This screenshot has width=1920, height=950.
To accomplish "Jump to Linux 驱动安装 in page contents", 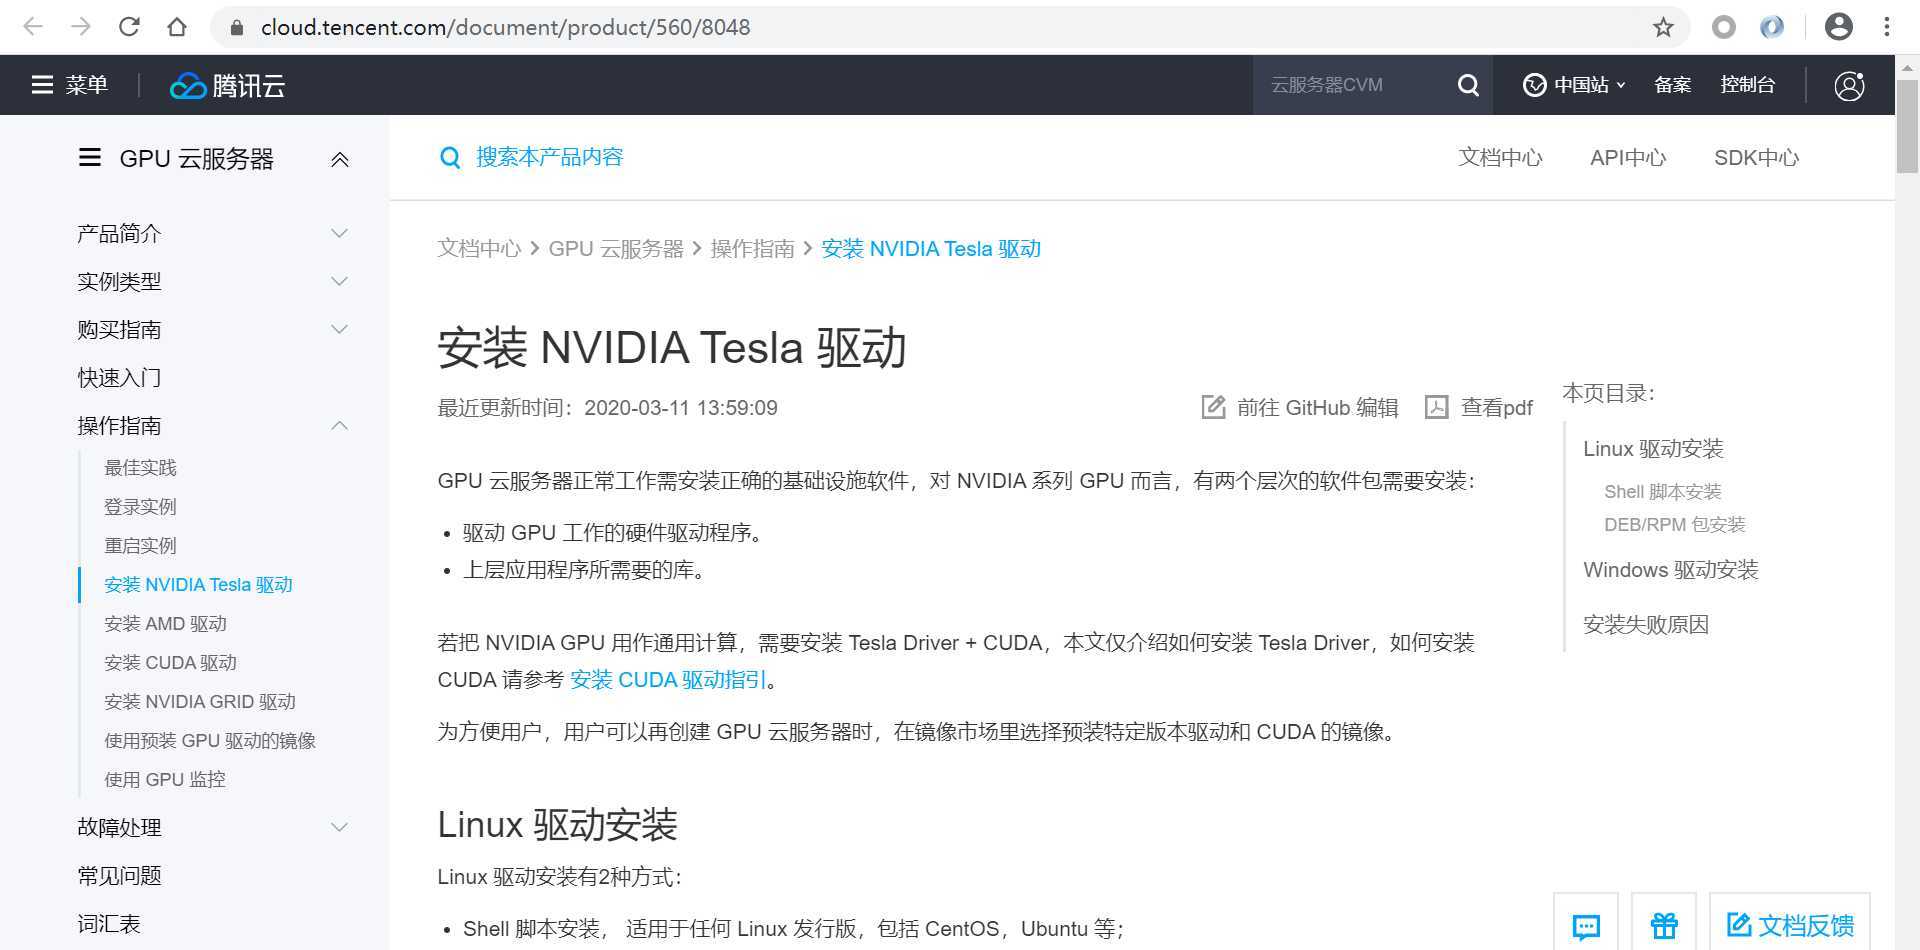I will pos(1653,448).
